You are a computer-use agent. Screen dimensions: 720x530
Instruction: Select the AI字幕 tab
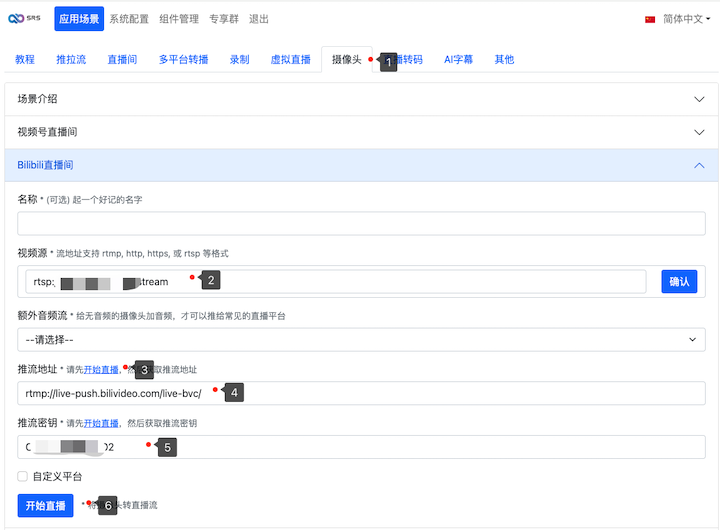coord(458,60)
